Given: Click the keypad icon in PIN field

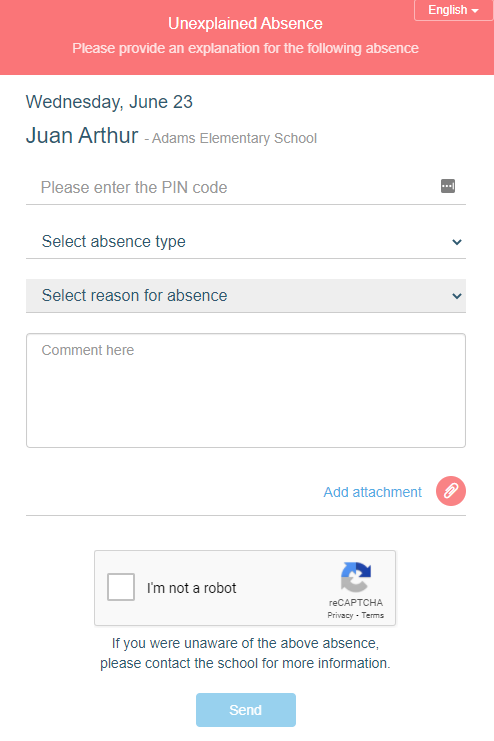Looking at the screenshot, I should (x=448, y=186).
